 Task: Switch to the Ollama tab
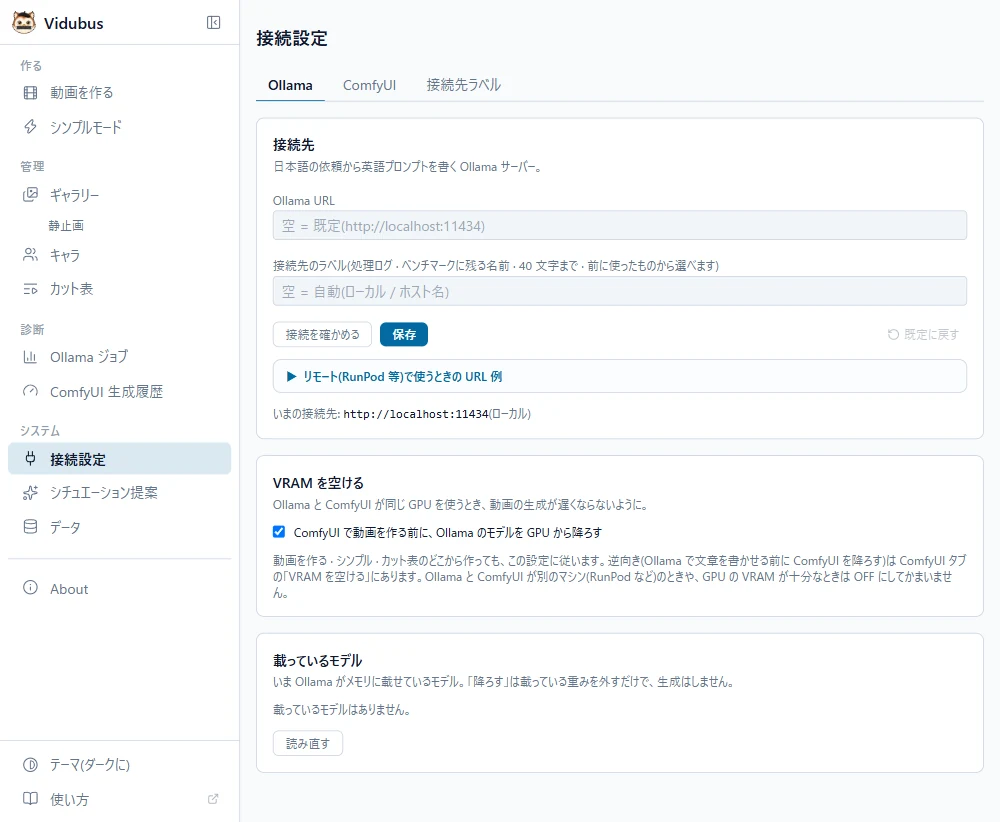pos(290,85)
